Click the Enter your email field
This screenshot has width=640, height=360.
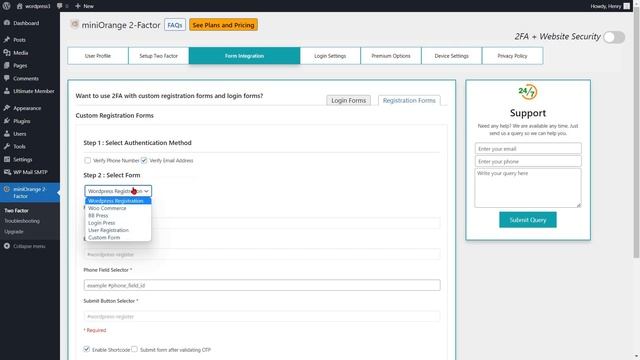pos(528,149)
